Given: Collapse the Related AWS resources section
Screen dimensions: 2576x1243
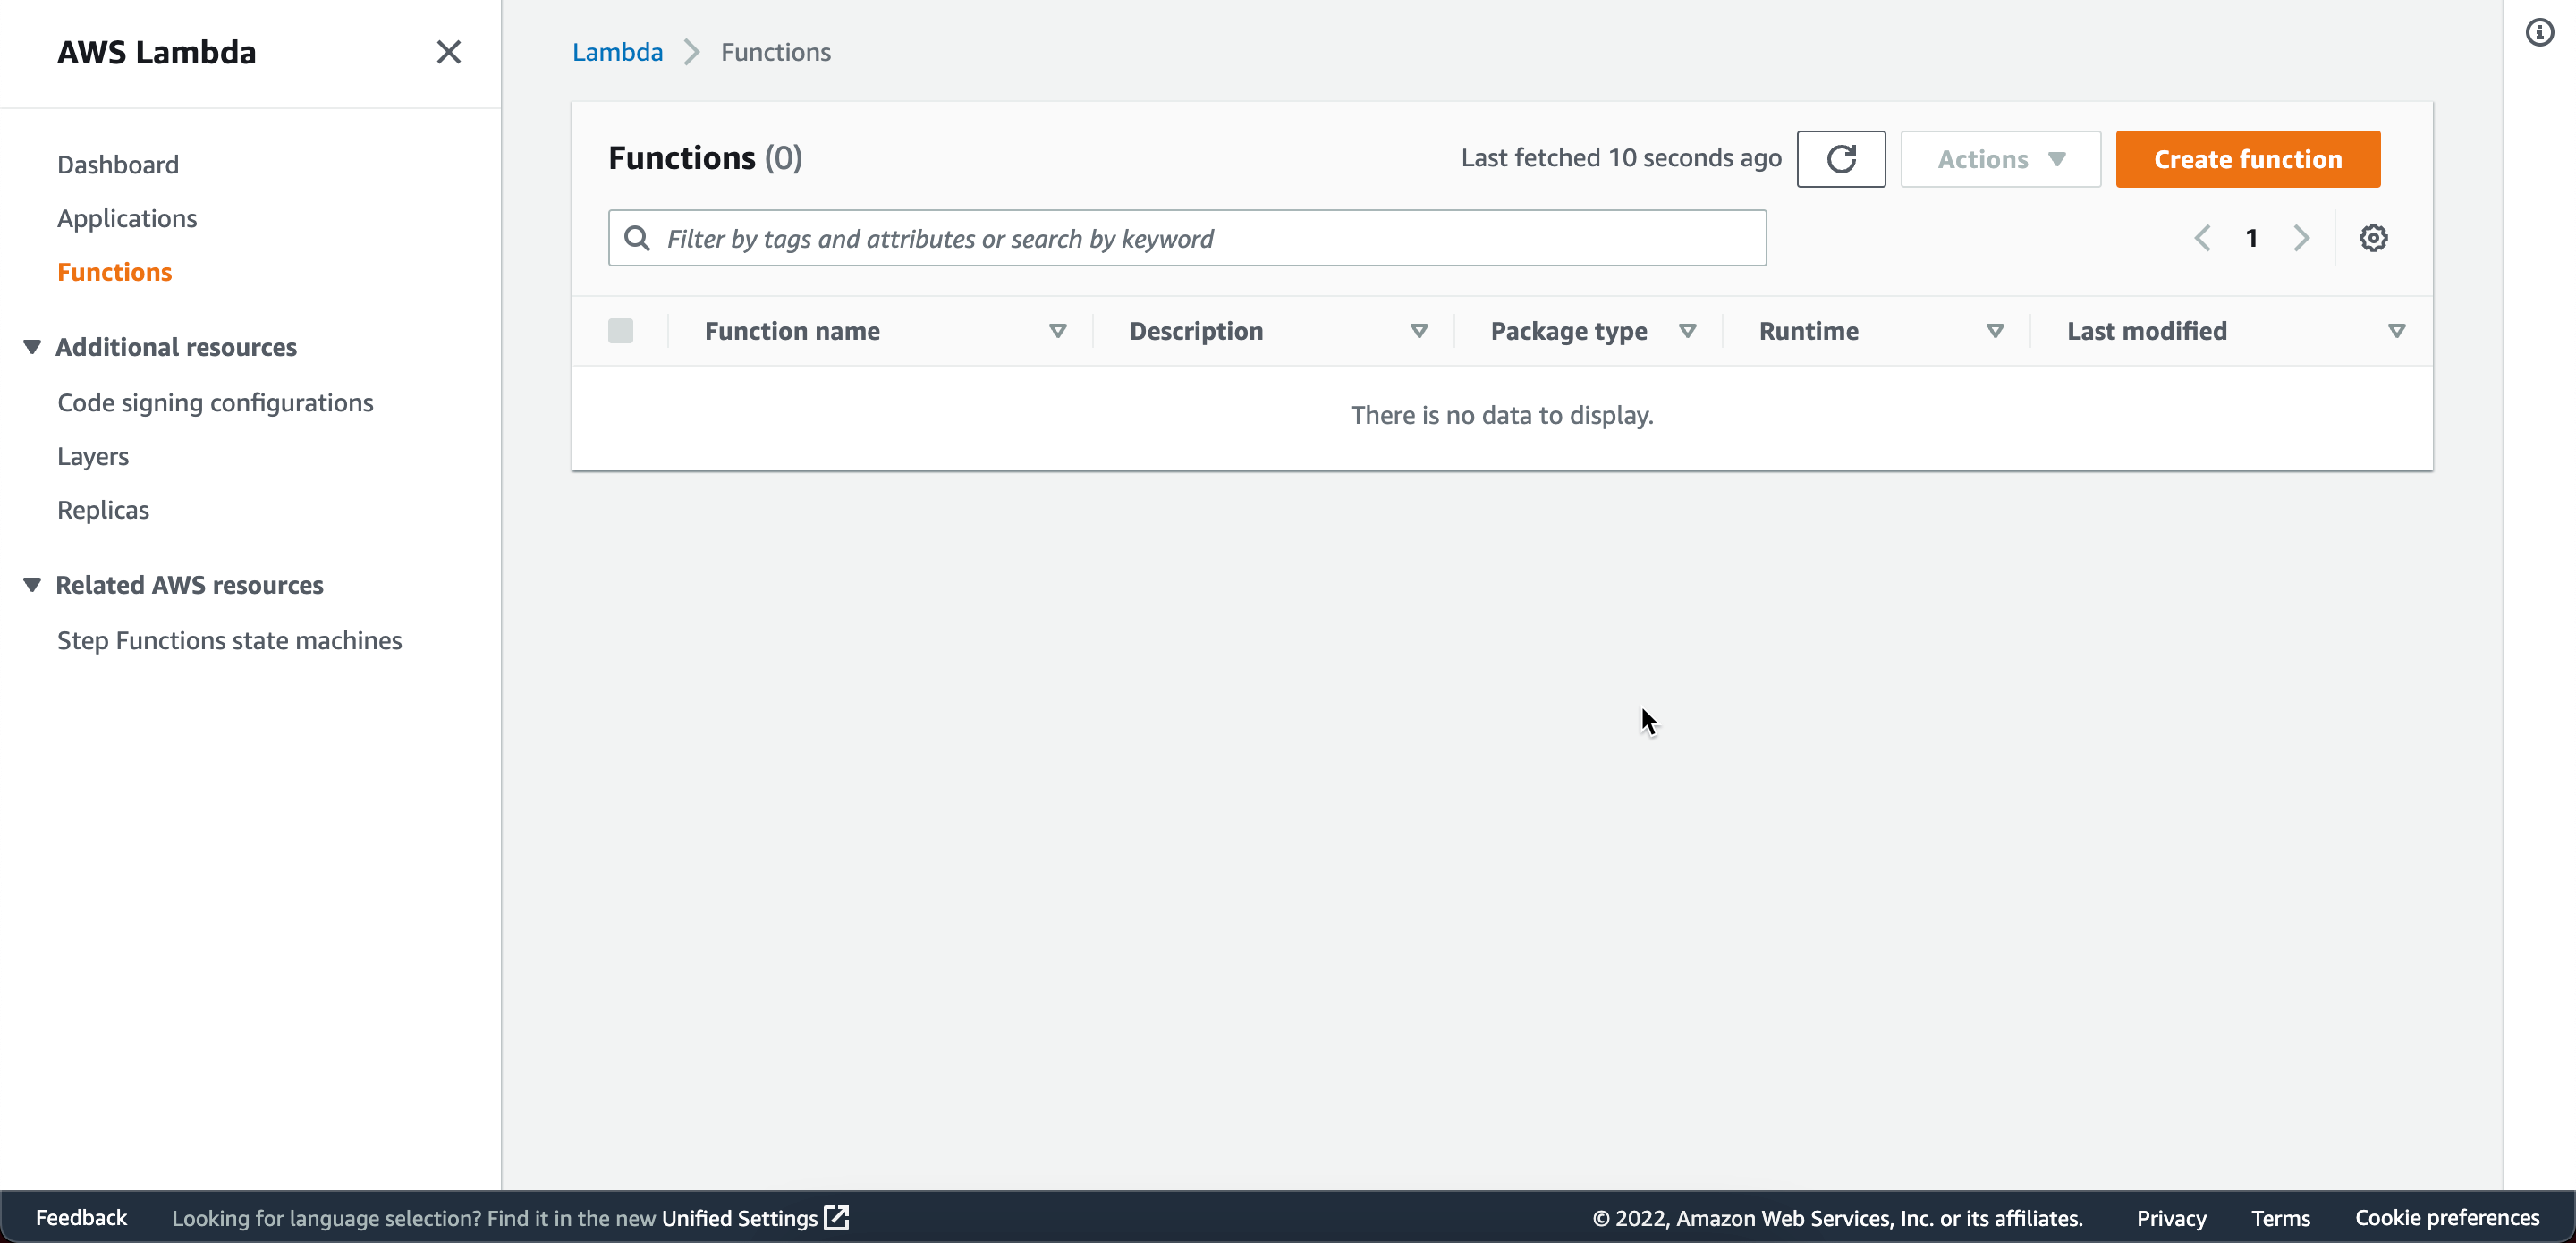Looking at the screenshot, I should (31, 584).
